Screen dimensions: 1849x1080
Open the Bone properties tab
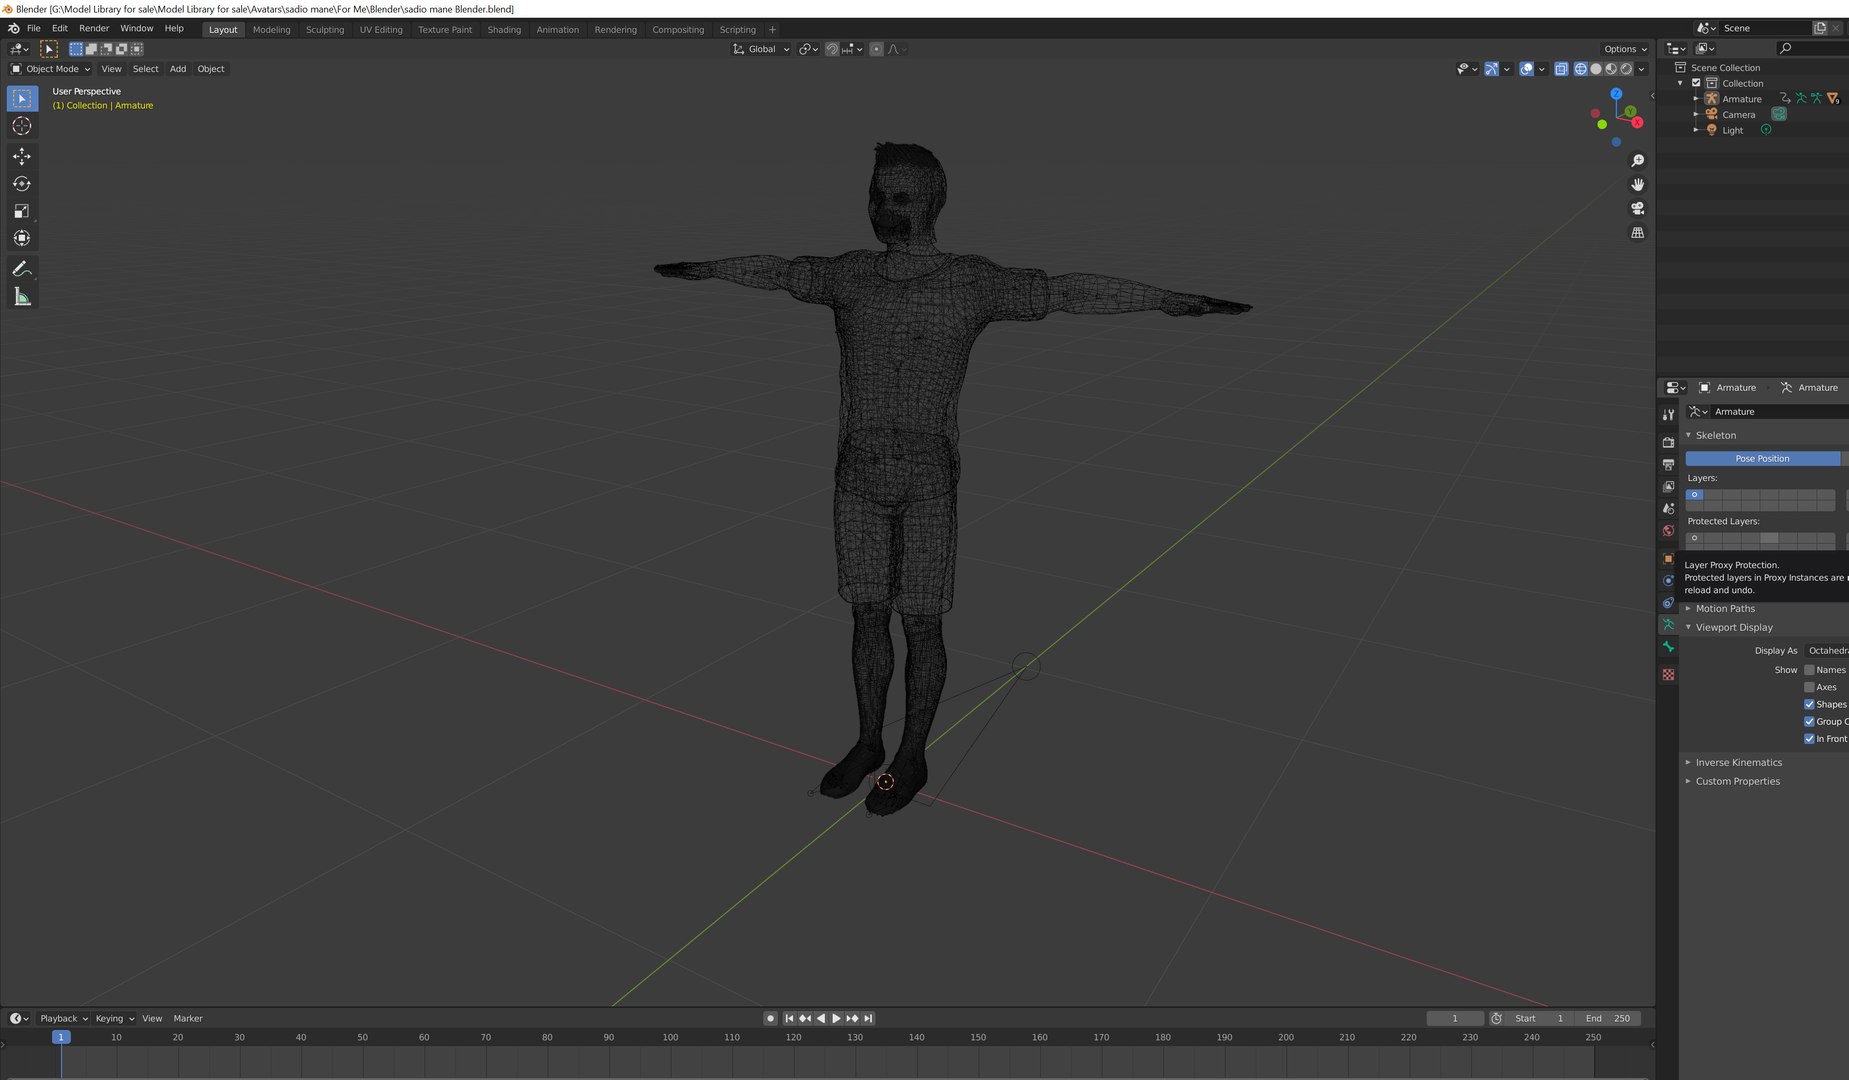click(x=1668, y=647)
